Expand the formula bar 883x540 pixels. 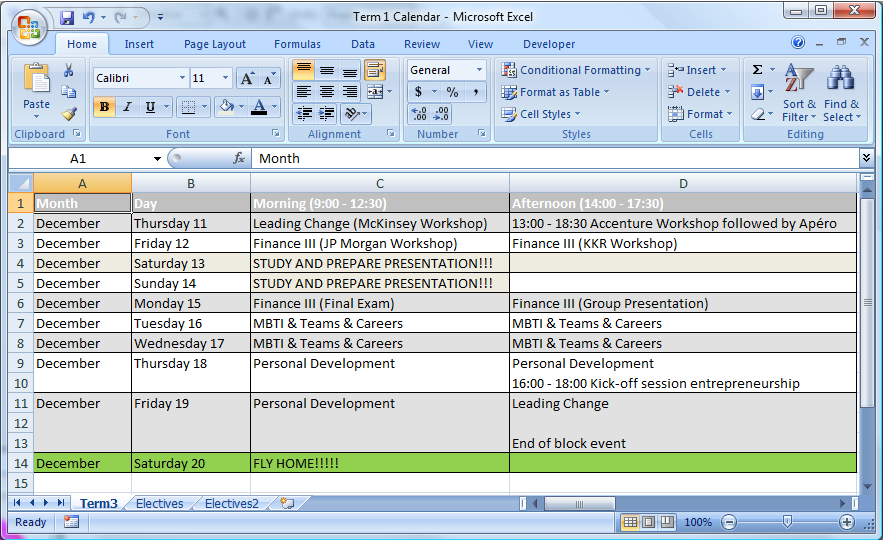pos(866,158)
